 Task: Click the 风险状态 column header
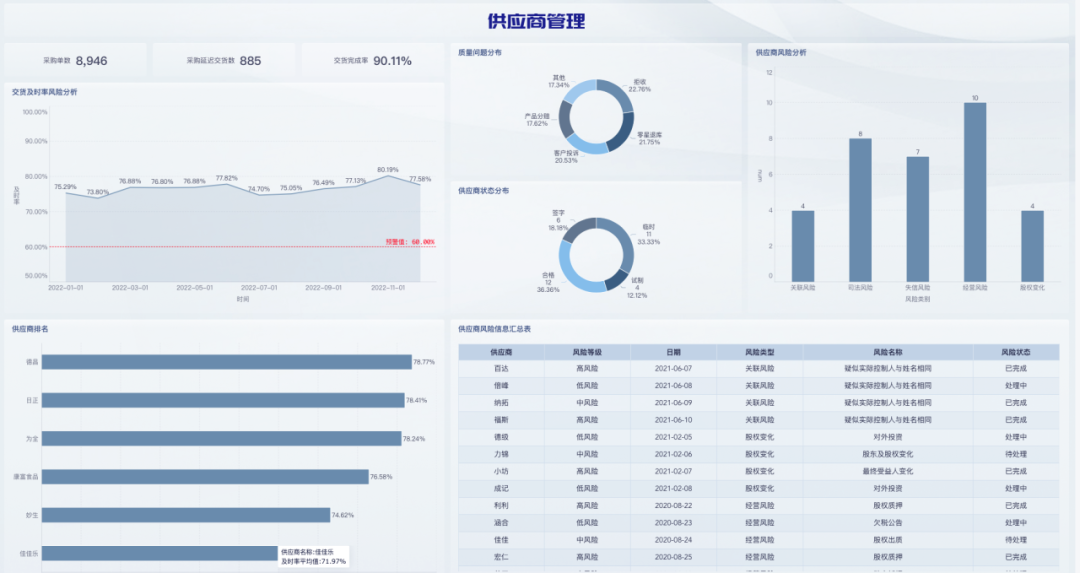1015,352
